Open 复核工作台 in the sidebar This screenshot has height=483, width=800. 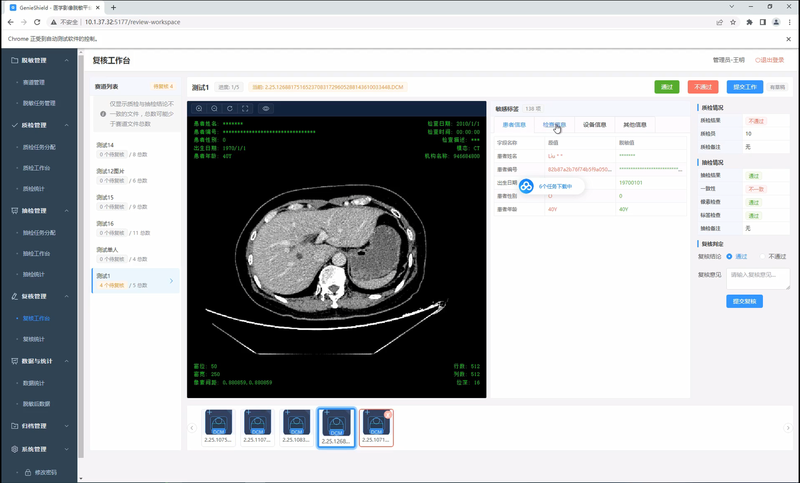point(36,318)
